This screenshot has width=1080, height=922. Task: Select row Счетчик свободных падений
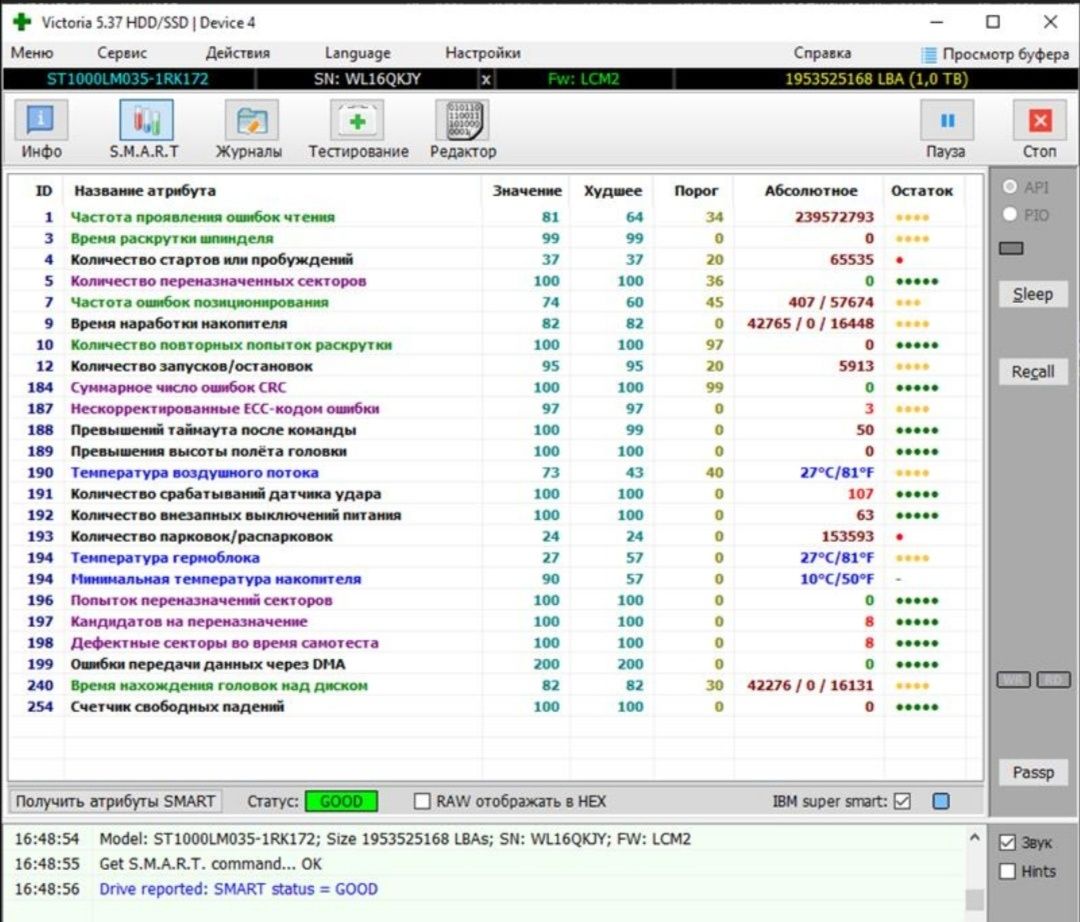496,706
